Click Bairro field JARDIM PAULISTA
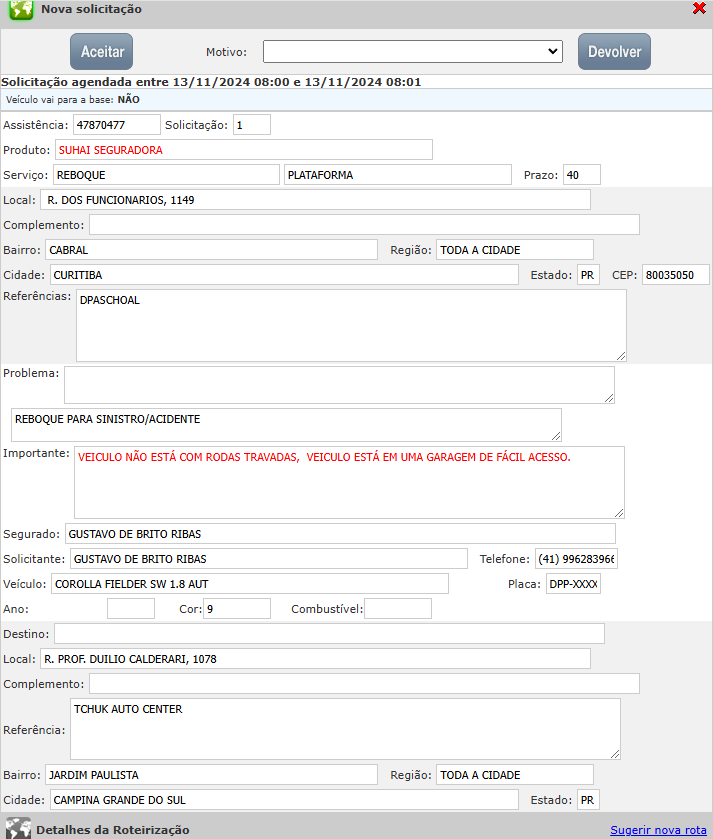The height and width of the screenshot is (839, 713). 211,775
